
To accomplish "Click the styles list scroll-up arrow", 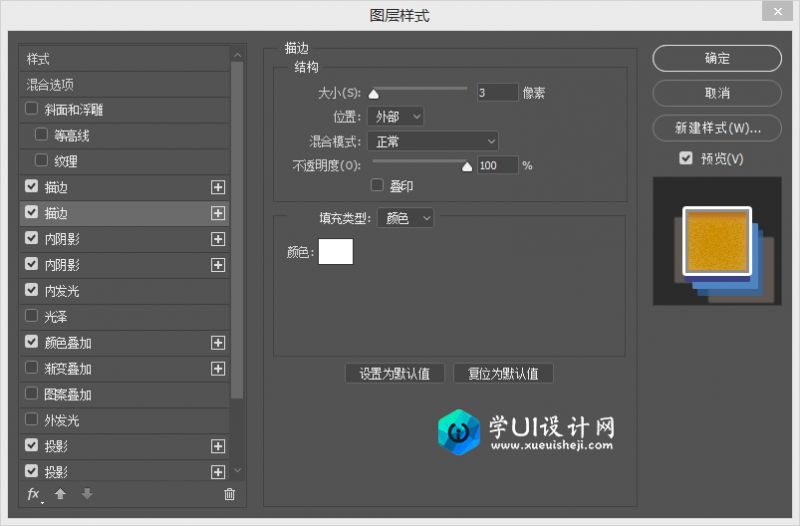I will click(x=237, y=55).
